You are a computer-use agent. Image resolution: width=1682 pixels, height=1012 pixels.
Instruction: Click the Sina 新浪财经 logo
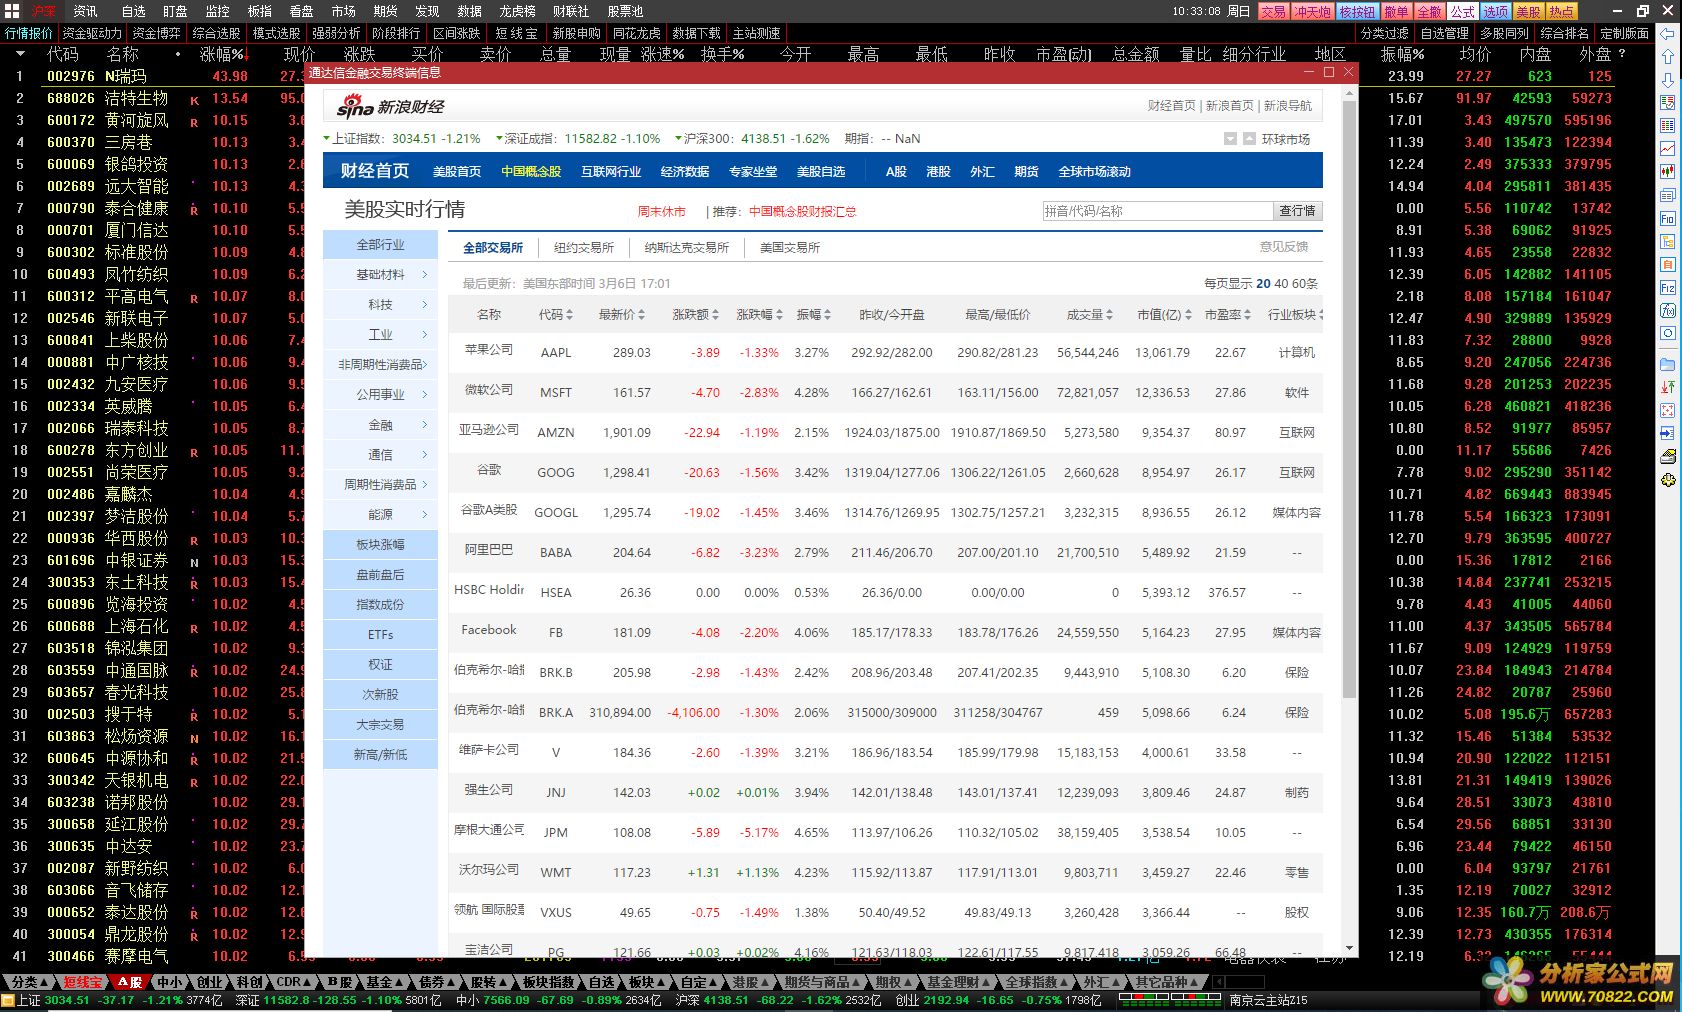point(390,106)
